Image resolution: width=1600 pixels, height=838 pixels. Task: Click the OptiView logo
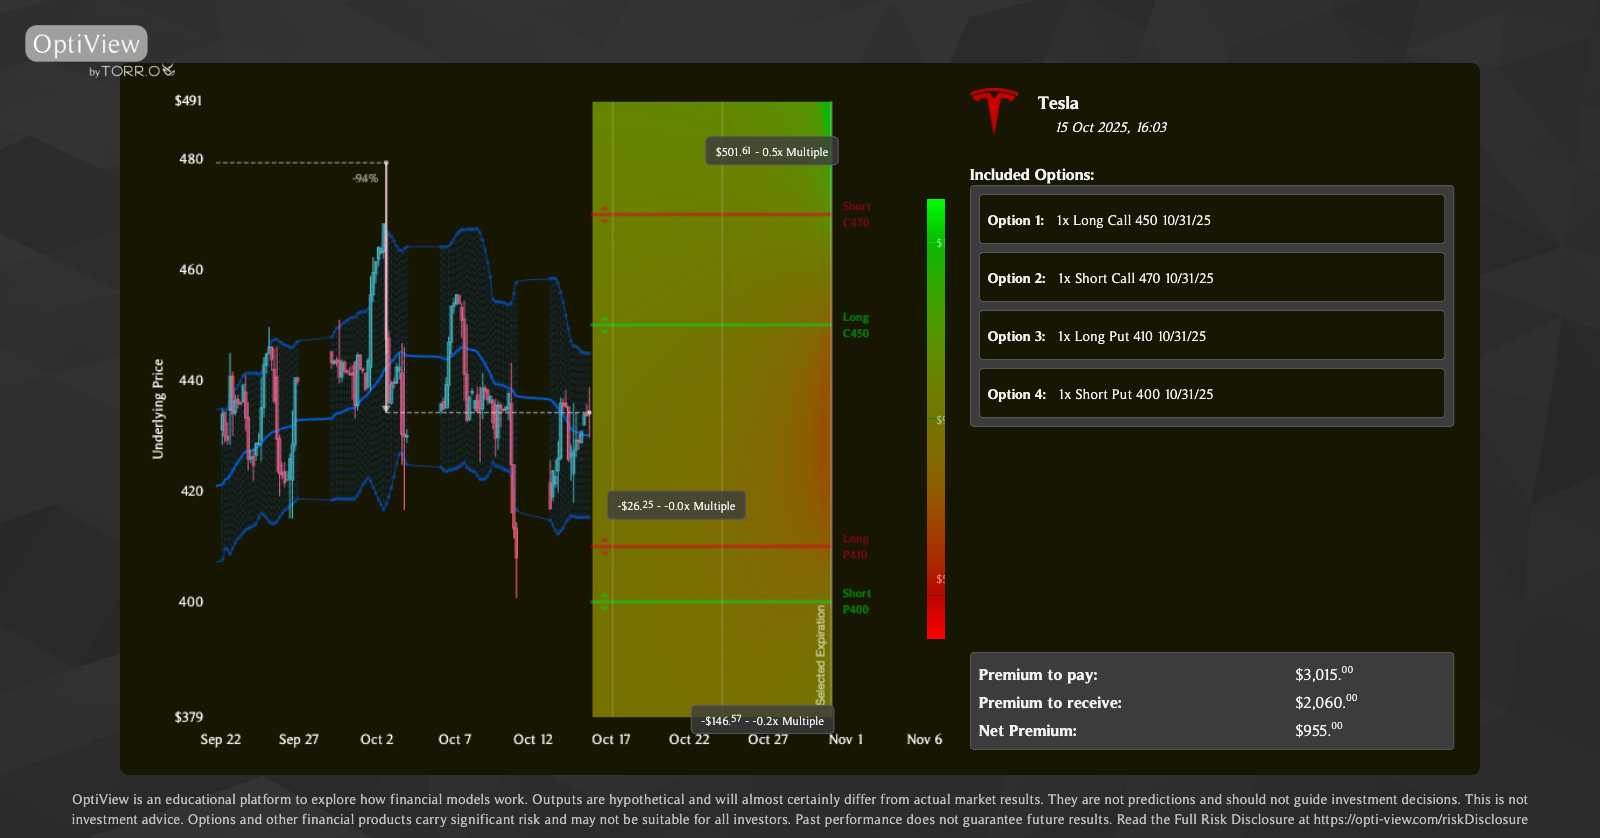86,44
